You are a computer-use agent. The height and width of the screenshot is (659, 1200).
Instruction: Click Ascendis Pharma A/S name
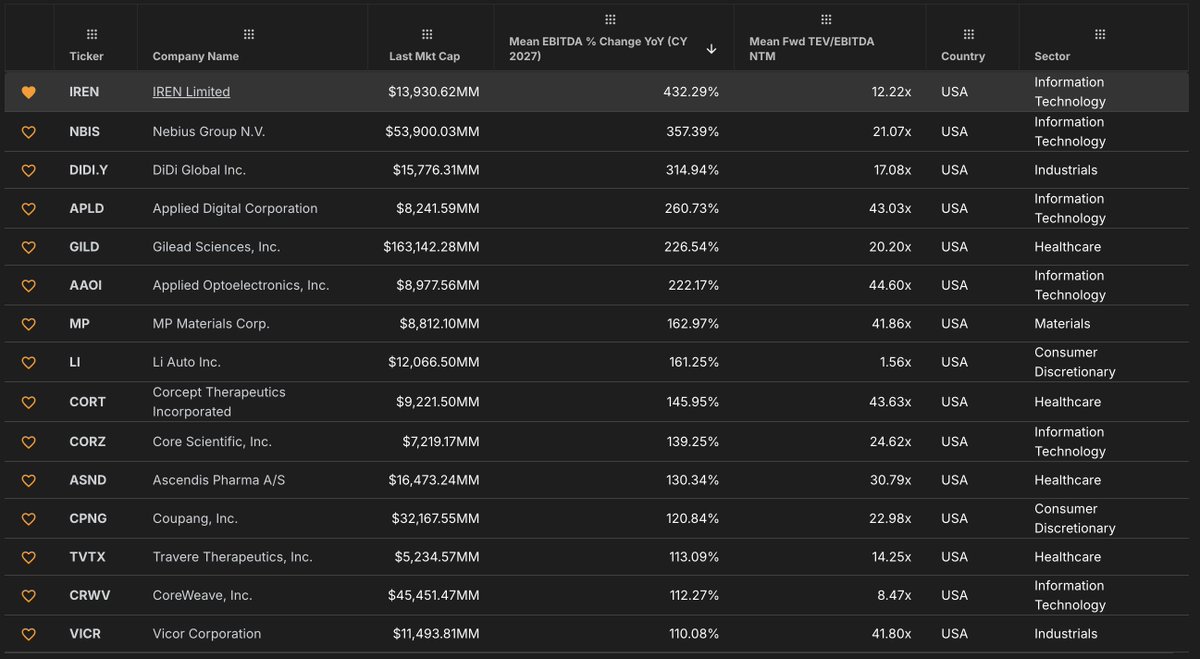219,480
